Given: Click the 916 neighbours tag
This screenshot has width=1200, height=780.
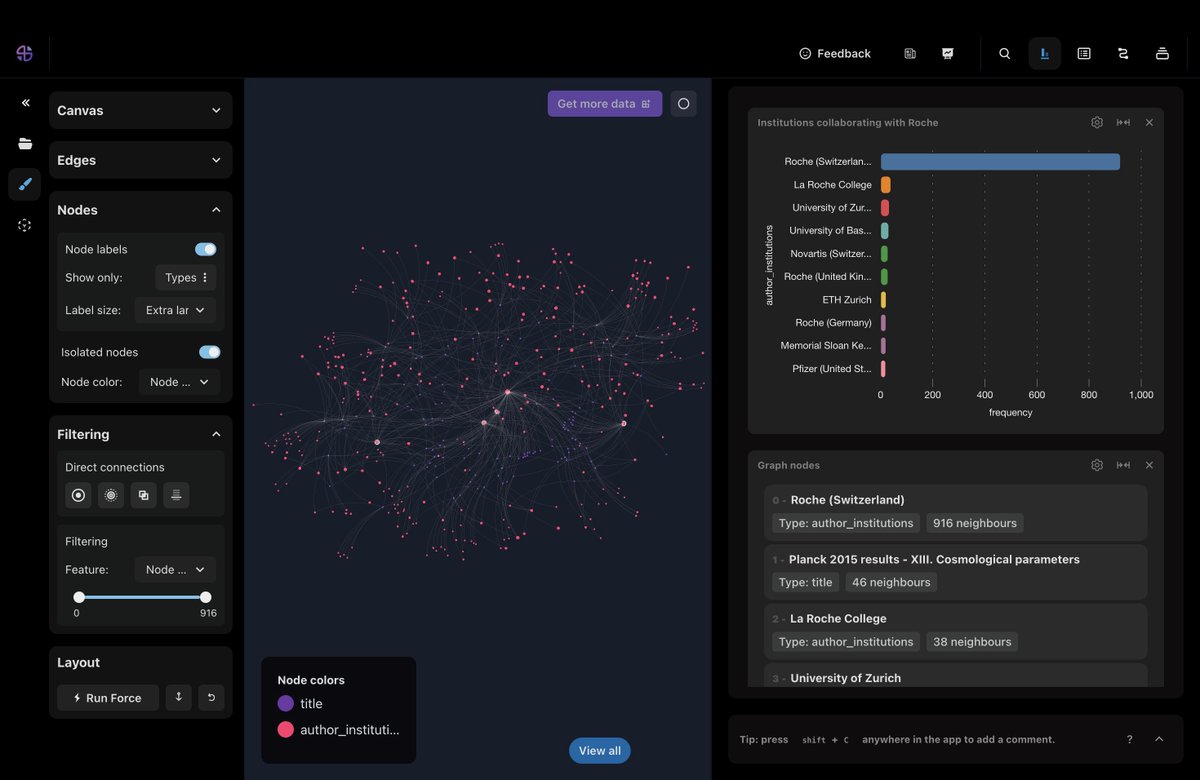Looking at the screenshot, I should point(975,523).
